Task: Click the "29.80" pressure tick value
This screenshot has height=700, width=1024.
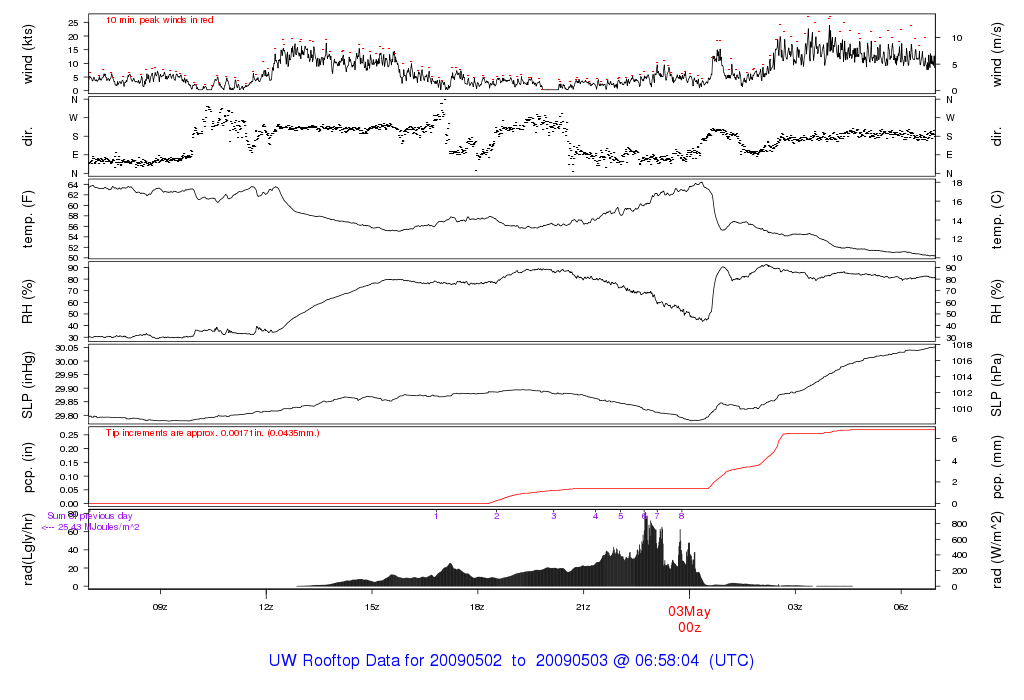Action: pyautogui.click(x=67, y=416)
